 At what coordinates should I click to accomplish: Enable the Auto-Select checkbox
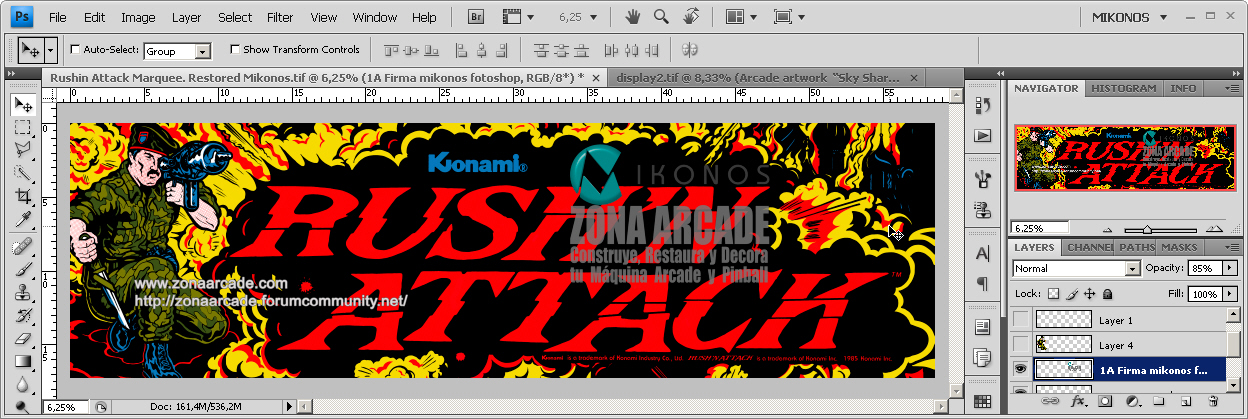pyautogui.click(x=76, y=49)
